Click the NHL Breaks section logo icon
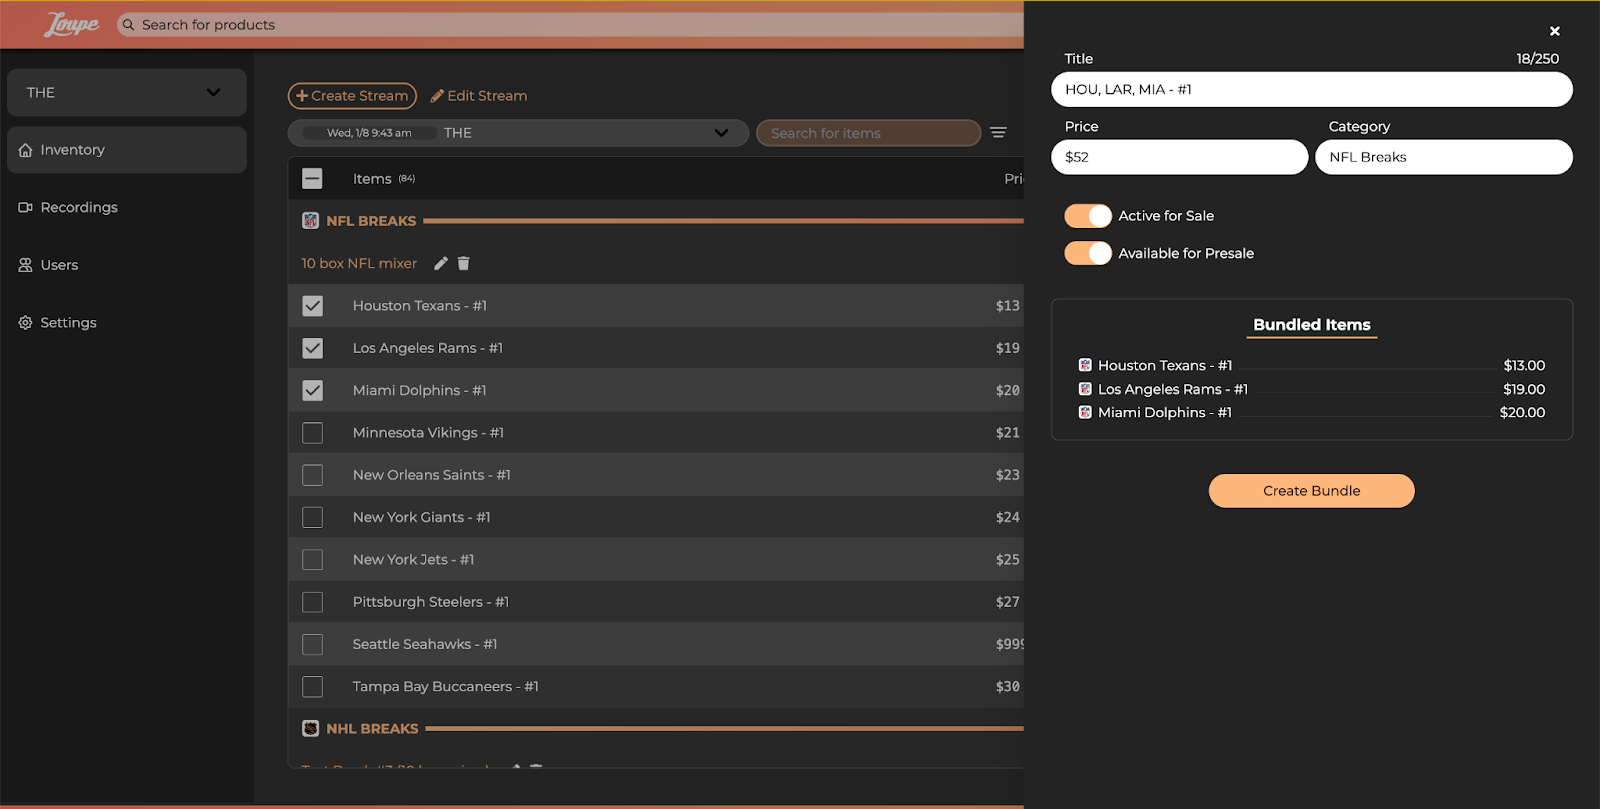1600x809 pixels. click(x=311, y=729)
